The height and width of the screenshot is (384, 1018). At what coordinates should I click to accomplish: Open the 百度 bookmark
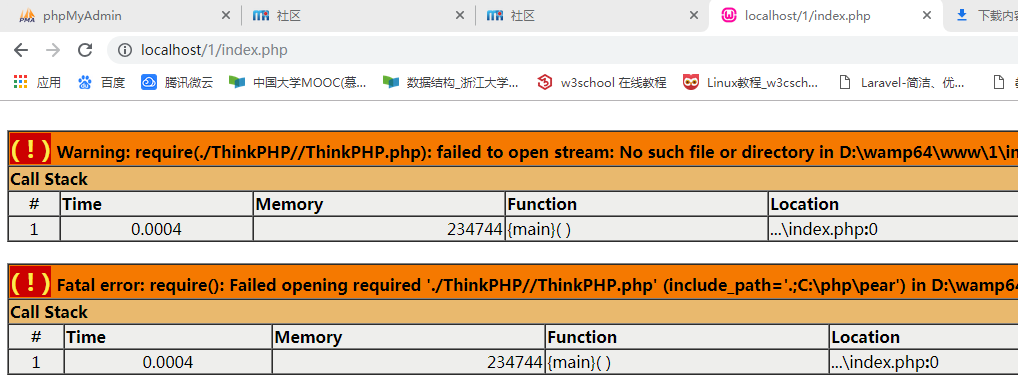point(101,82)
